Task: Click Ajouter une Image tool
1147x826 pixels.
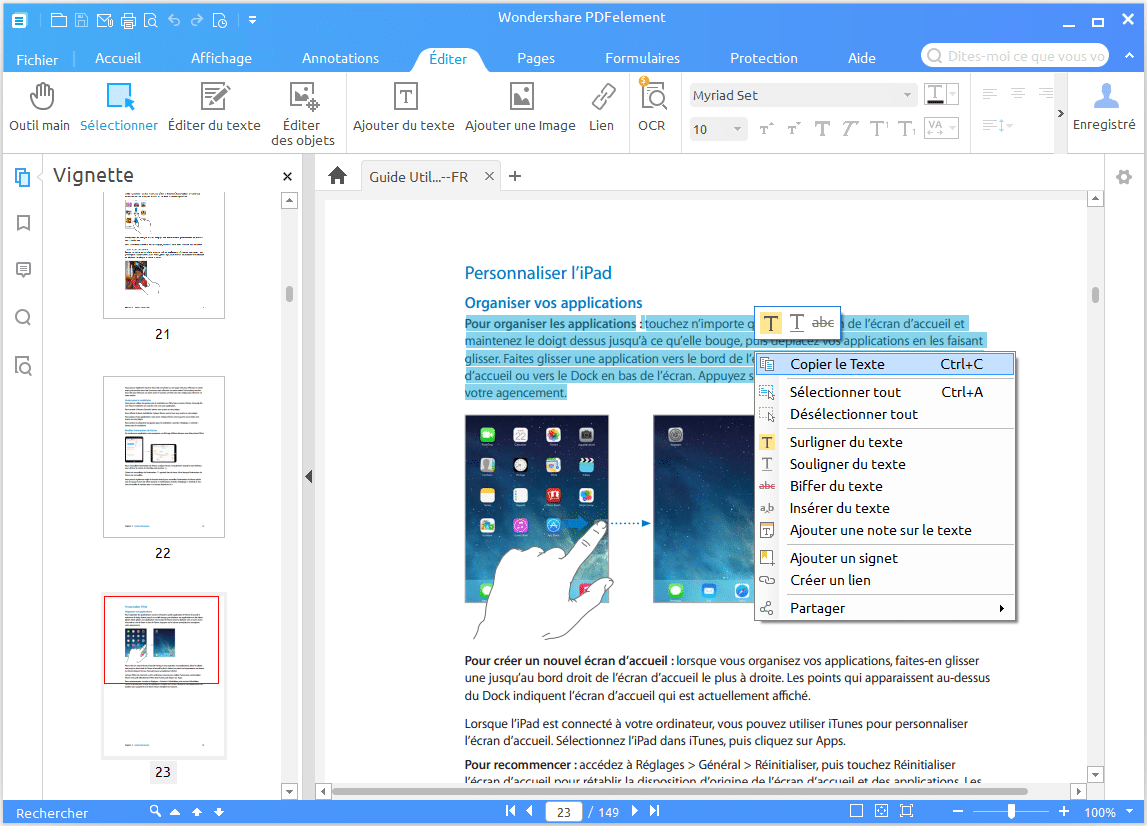Action: [x=520, y=108]
